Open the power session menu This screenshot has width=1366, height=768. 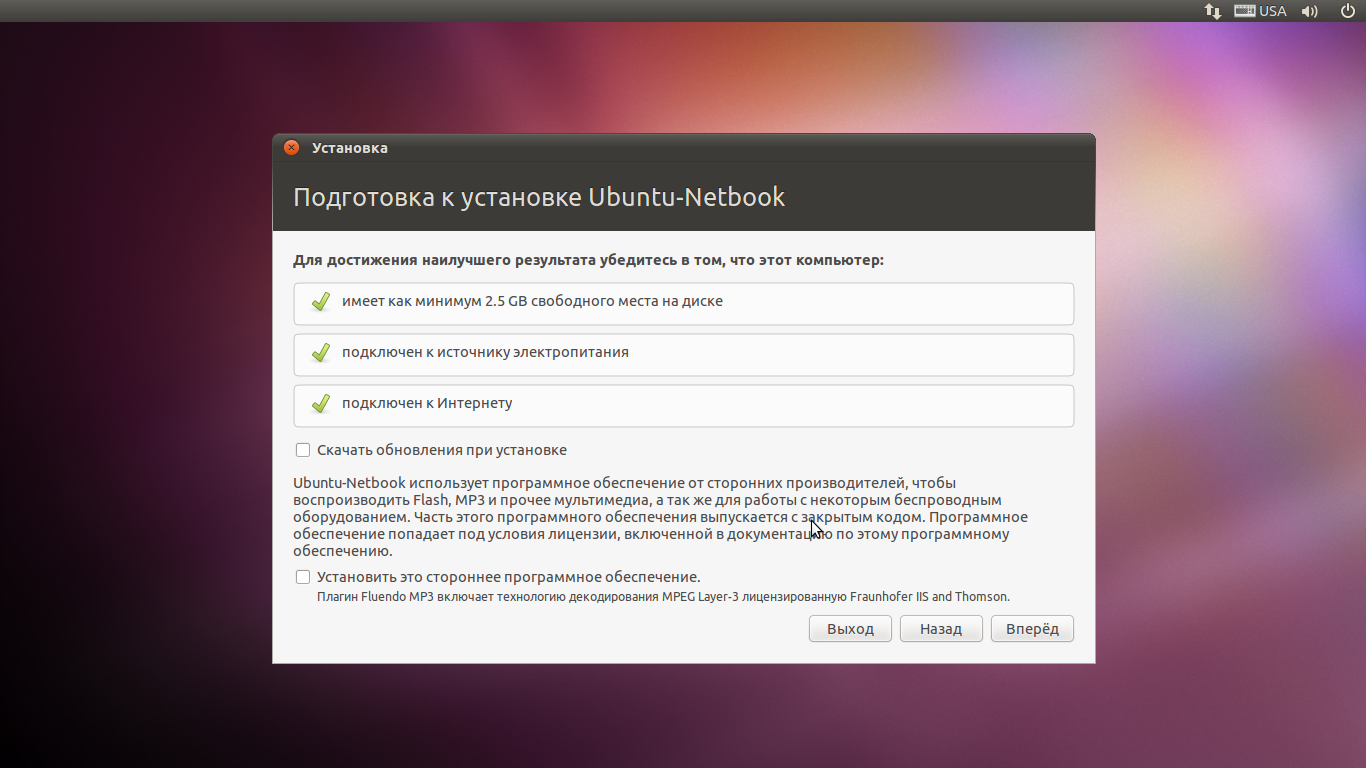(x=1346, y=11)
